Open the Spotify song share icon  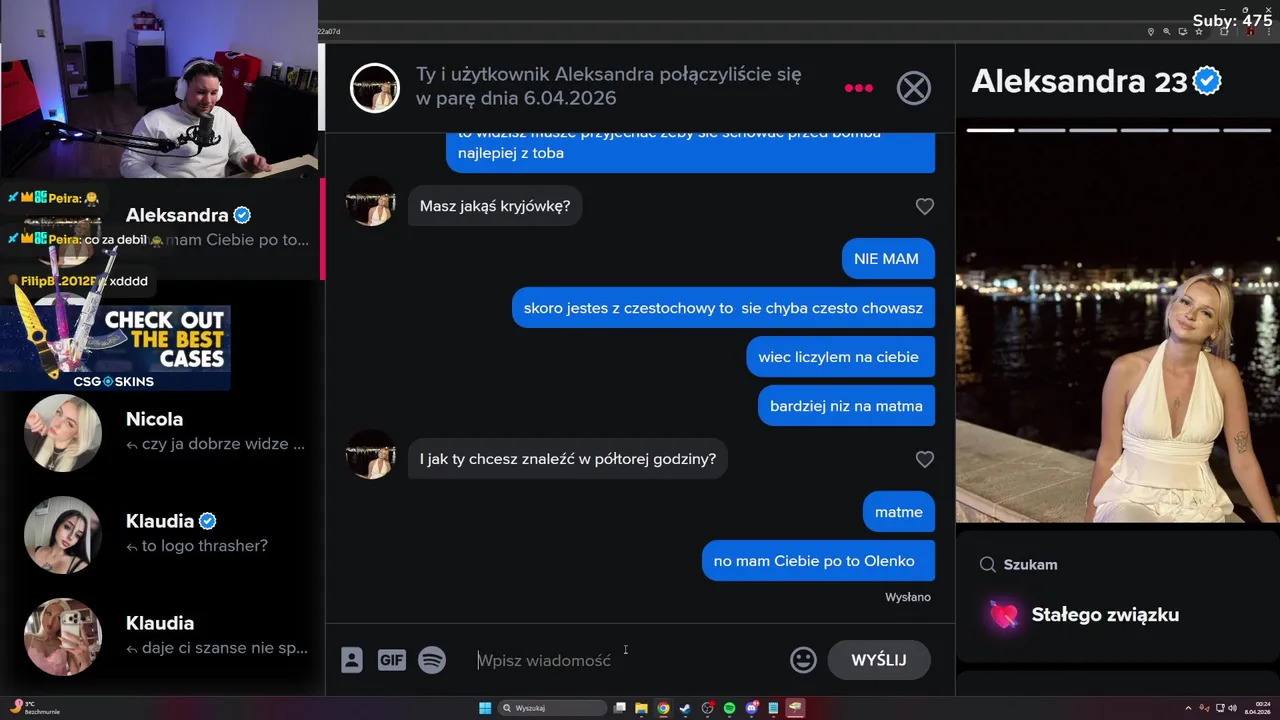tap(432, 660)
